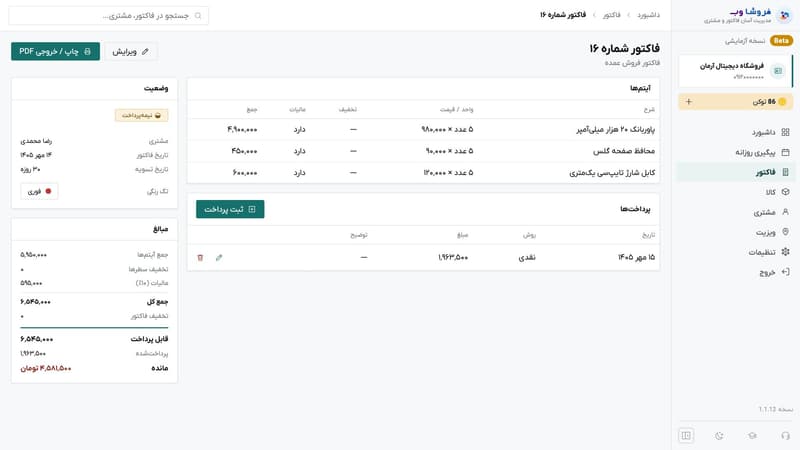Click the ۶۰۰,۰۰۰ total for the charging cable row
This screenshot has height=450, width=800.
pos(245,173)
